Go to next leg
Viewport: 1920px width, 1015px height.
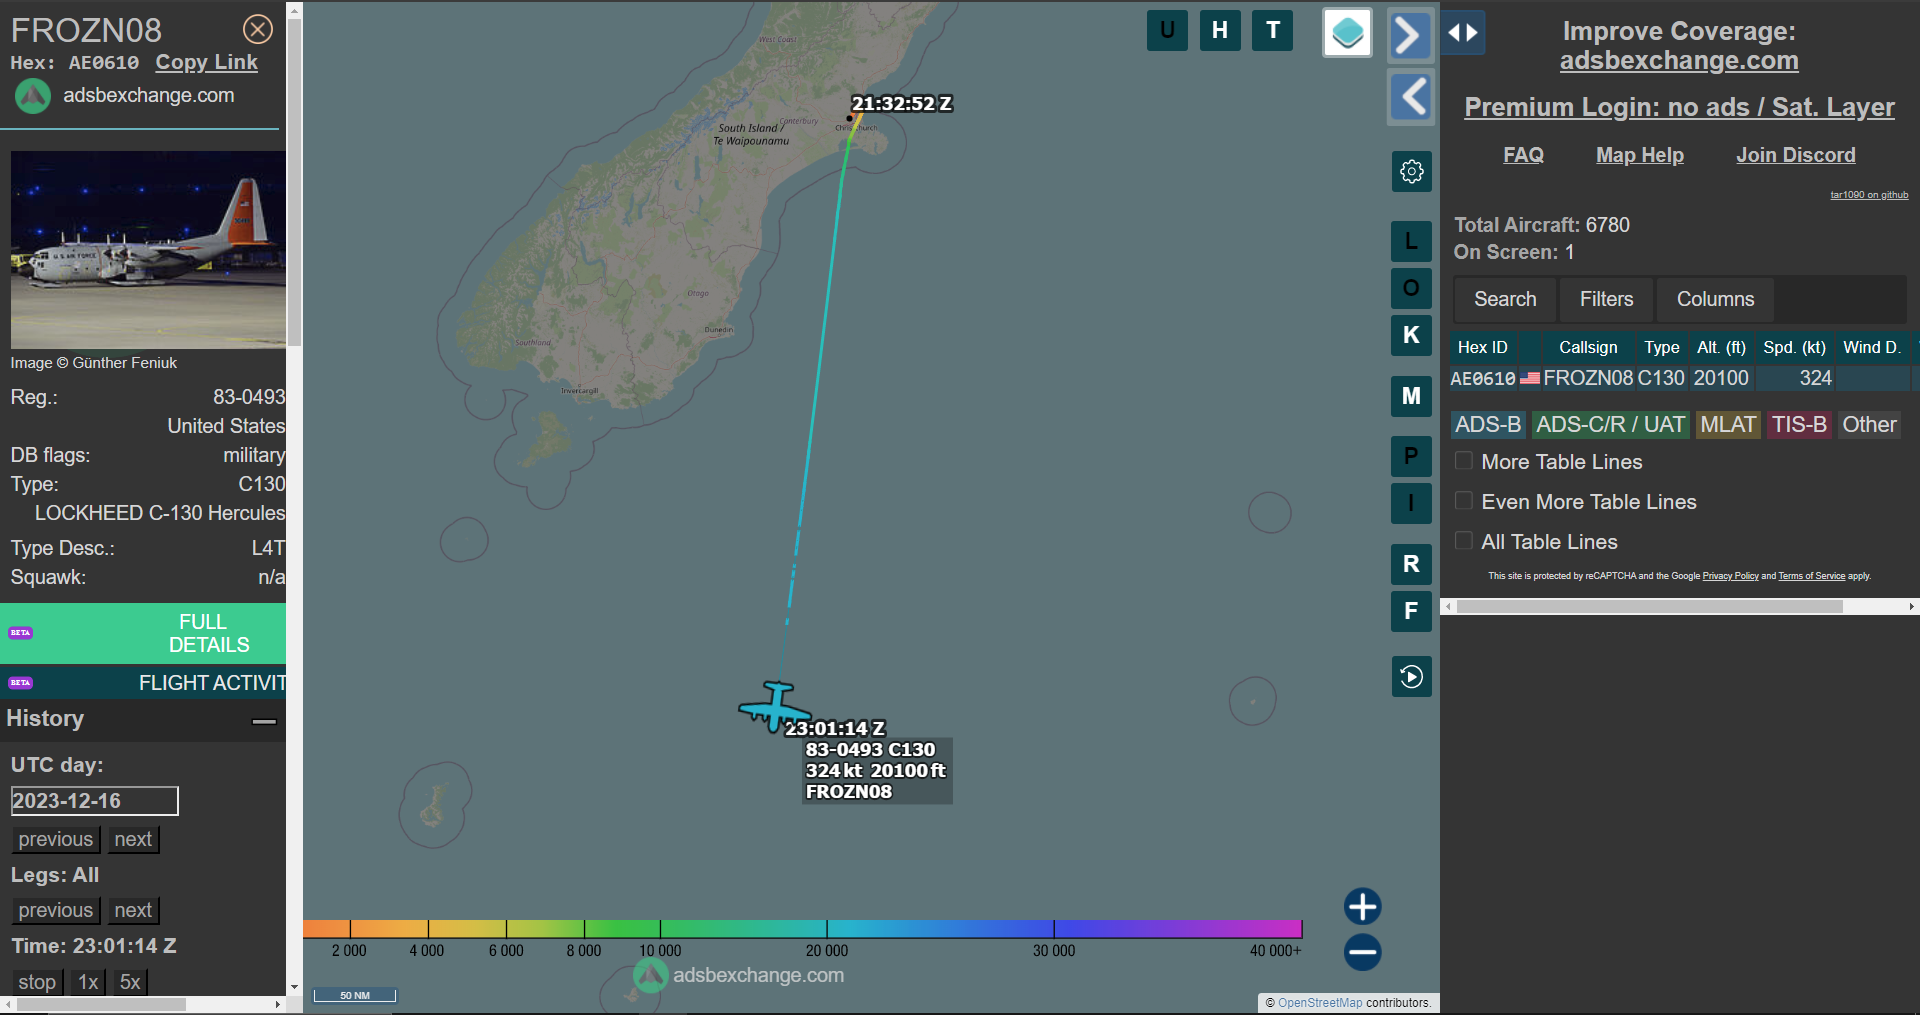(x=133, y=910)
